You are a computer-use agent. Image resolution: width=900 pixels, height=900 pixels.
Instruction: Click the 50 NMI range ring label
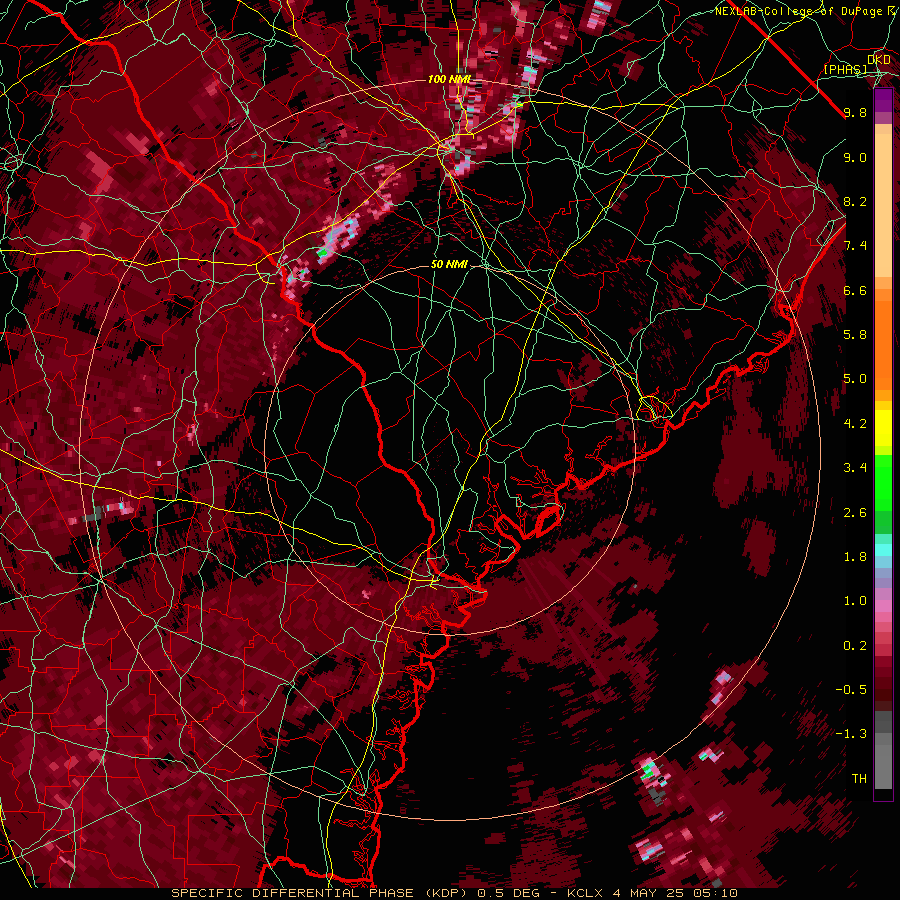pos(449,265)
